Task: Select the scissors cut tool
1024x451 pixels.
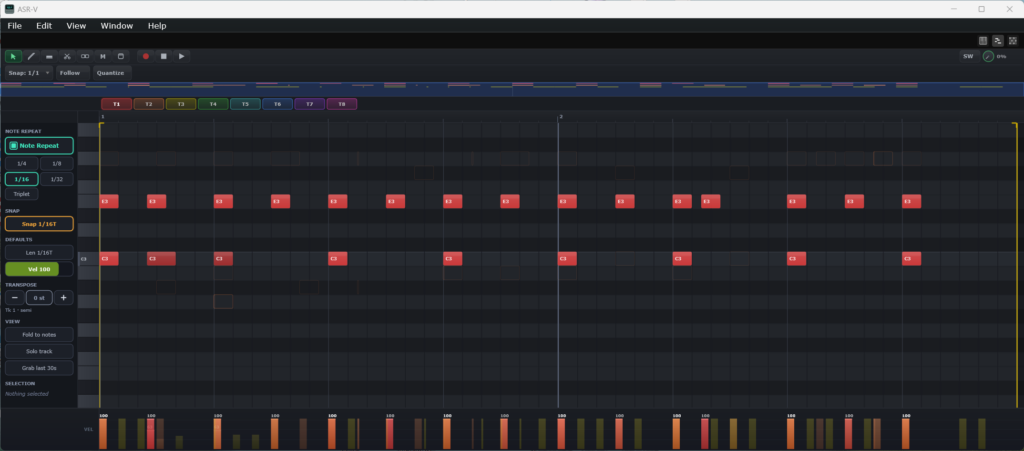Action: [67, 56]
